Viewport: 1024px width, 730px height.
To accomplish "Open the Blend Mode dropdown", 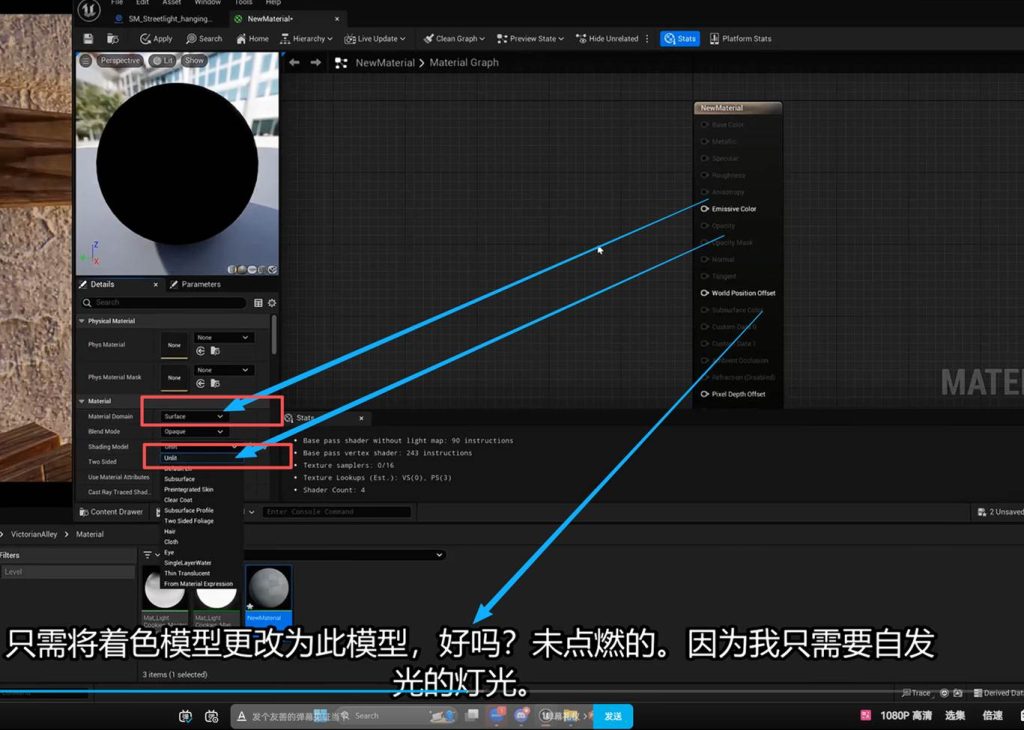I will [194, 432].
